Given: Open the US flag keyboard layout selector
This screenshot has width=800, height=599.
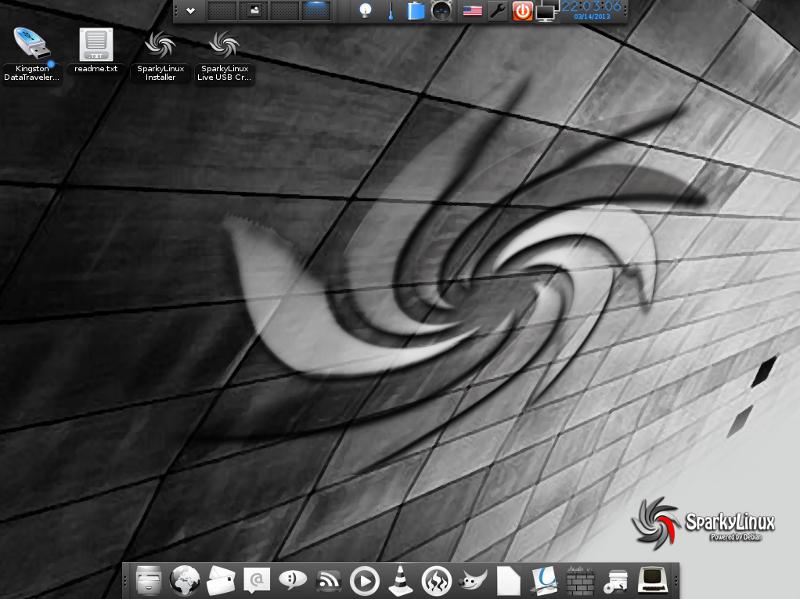Looking at the screenshot, I should coord(473,12).
